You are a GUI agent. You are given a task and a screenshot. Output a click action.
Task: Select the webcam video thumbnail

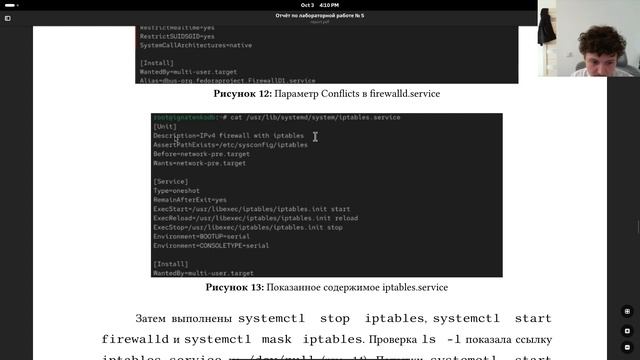click(x=589, y=38)
